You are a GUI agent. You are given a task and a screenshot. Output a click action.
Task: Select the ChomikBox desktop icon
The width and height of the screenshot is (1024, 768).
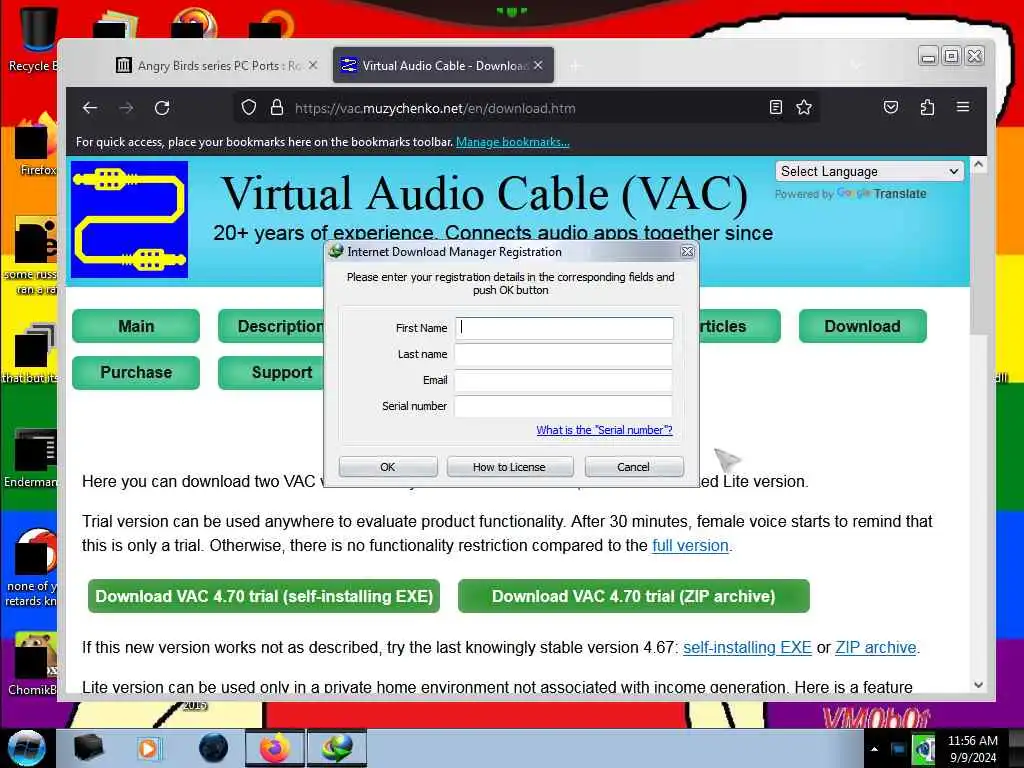point(33,663)
